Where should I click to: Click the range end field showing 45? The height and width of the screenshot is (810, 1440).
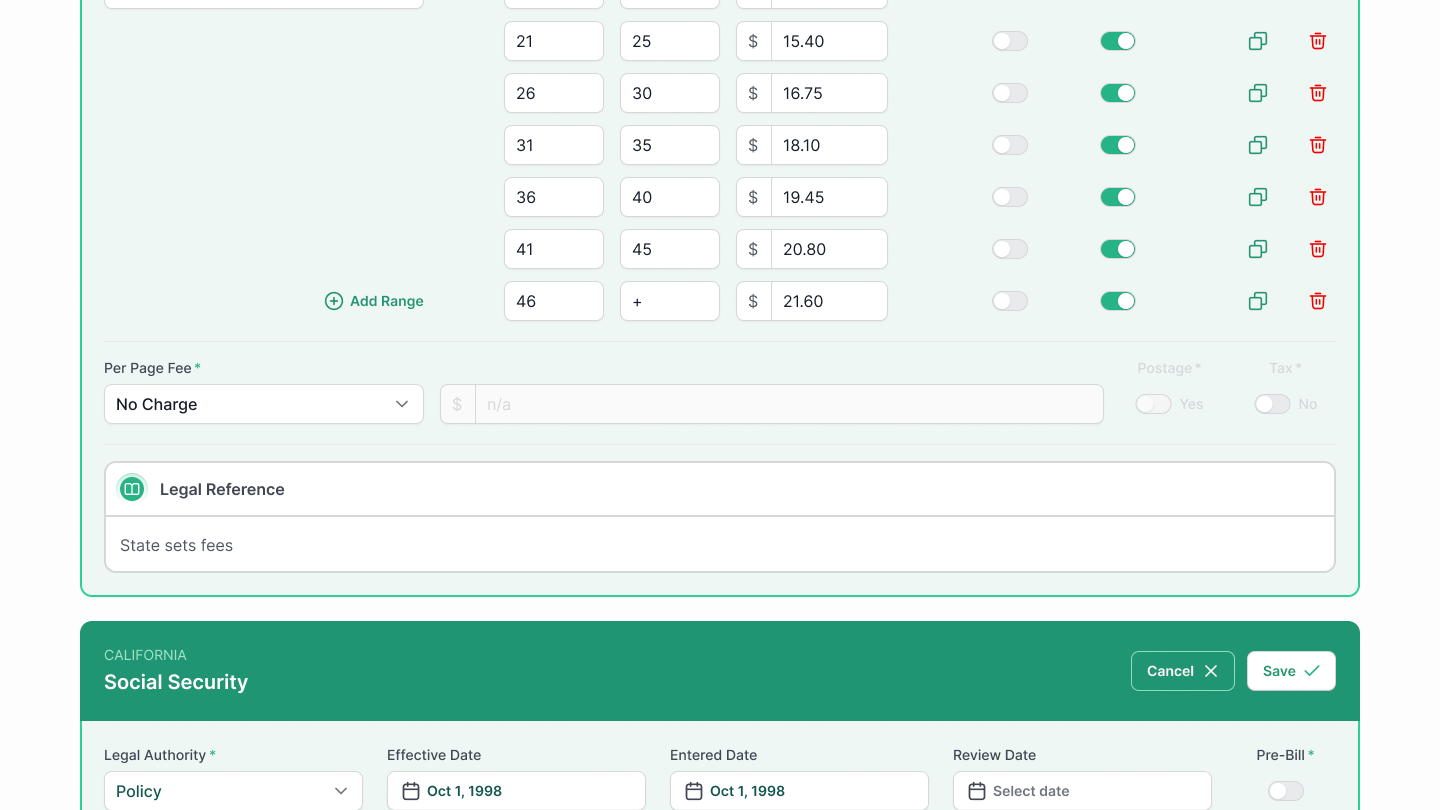(x=670, y=249)
